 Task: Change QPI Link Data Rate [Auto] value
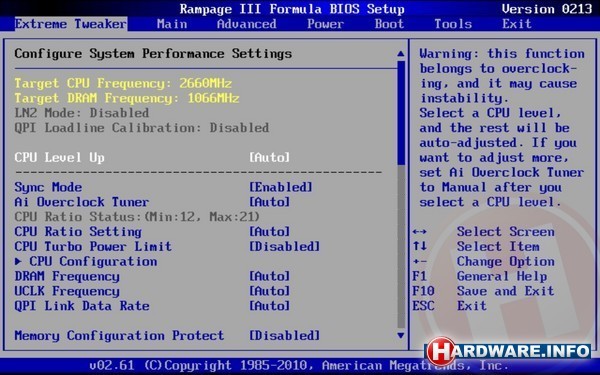coord(269,306)
